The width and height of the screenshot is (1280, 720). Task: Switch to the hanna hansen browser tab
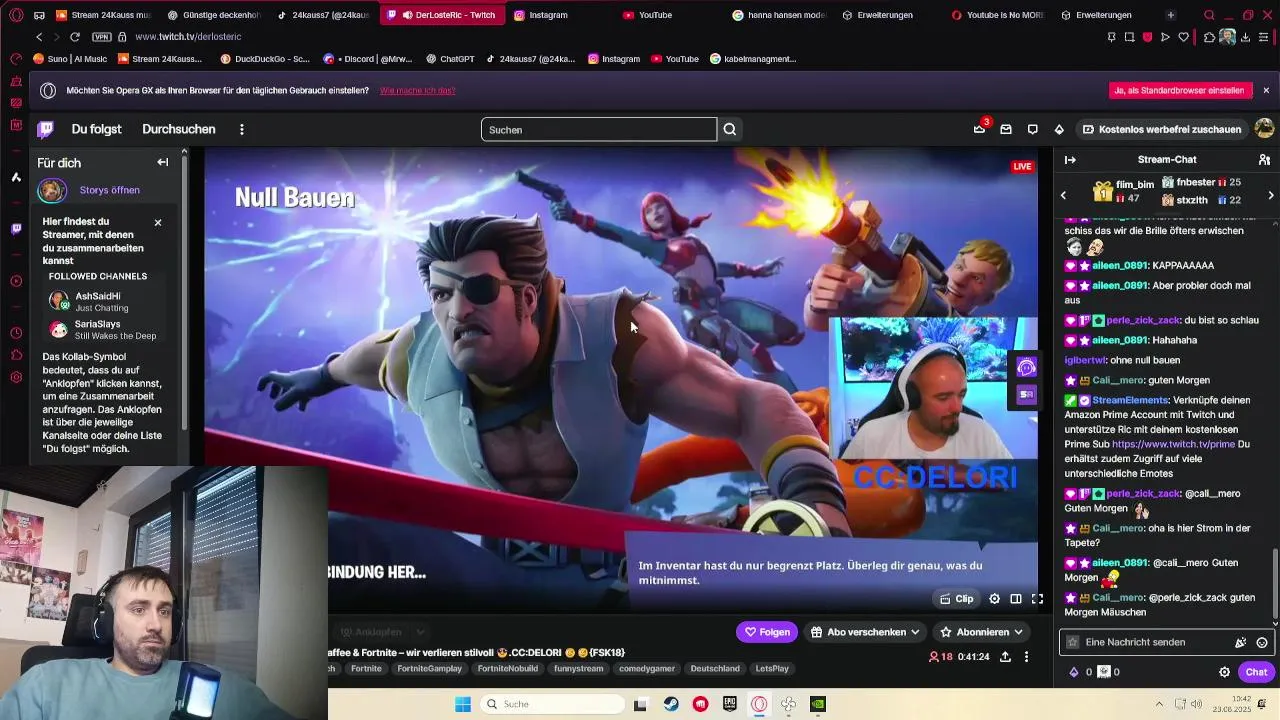click(778, 15)
